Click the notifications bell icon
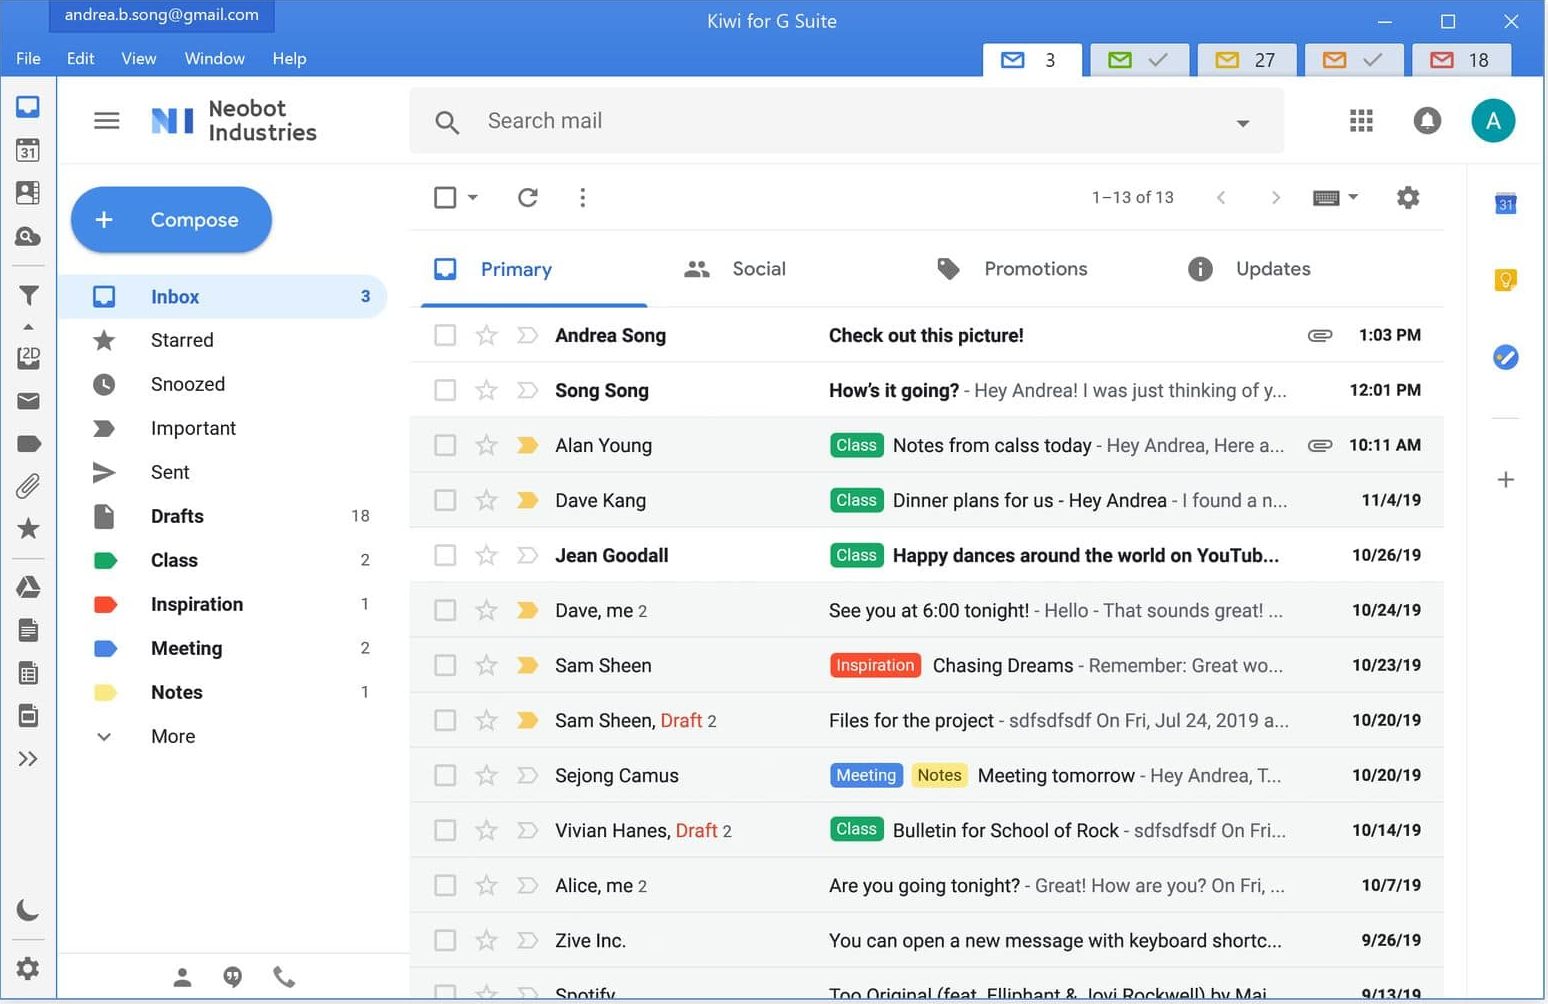This screenshot has width=1548, height=1004. (x=1427, y=121)
